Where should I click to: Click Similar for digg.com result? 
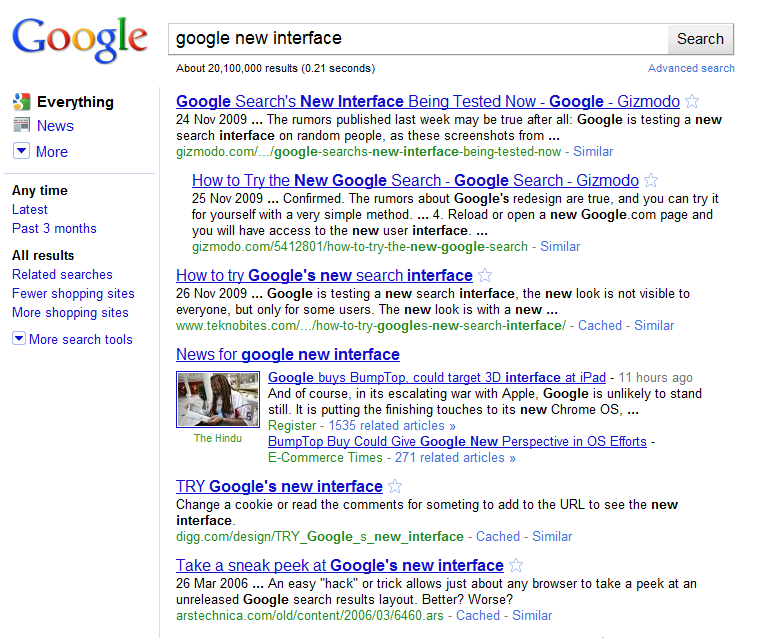pos(552,536)
